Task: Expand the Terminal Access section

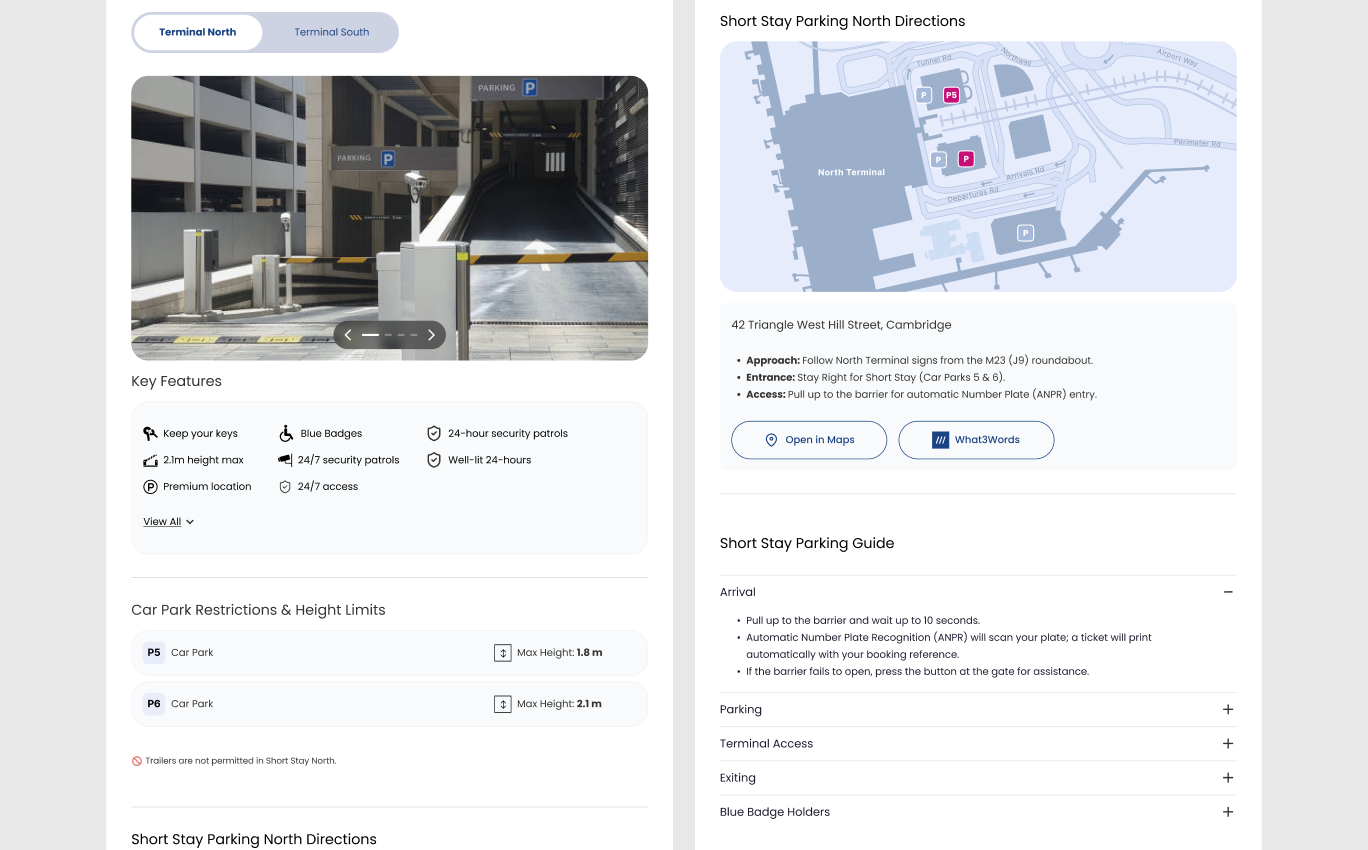Action: pos(978,744)
